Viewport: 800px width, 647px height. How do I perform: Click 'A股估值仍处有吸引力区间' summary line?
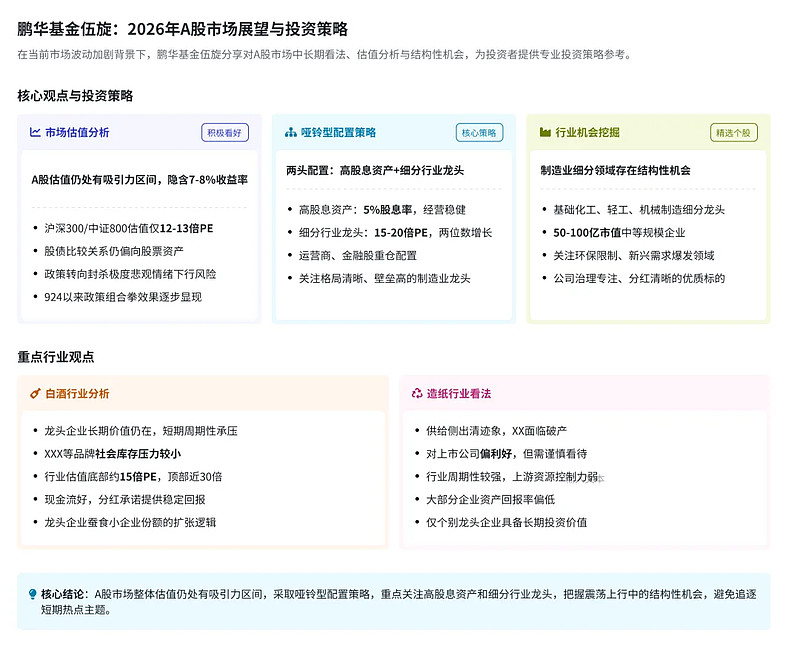tap(140, 180)
